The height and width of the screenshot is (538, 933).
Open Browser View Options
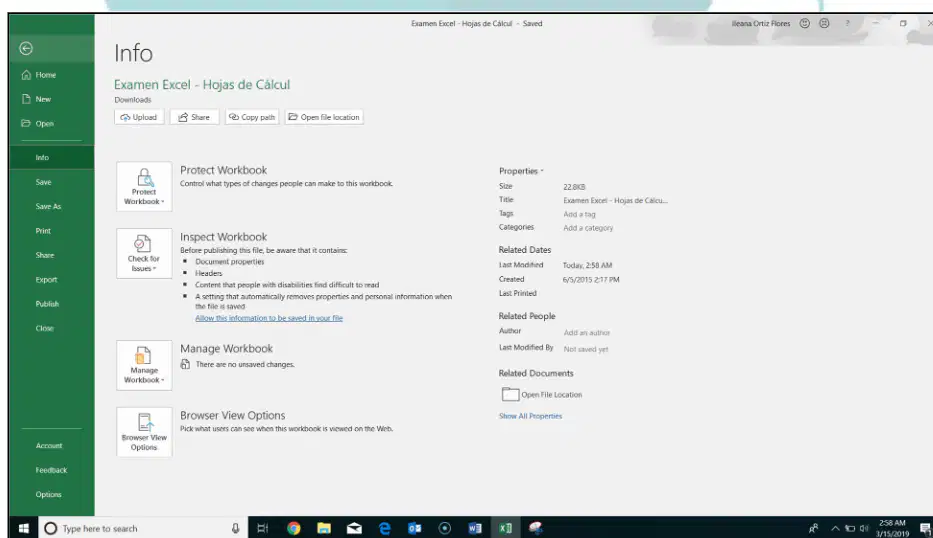pos(144,432)
